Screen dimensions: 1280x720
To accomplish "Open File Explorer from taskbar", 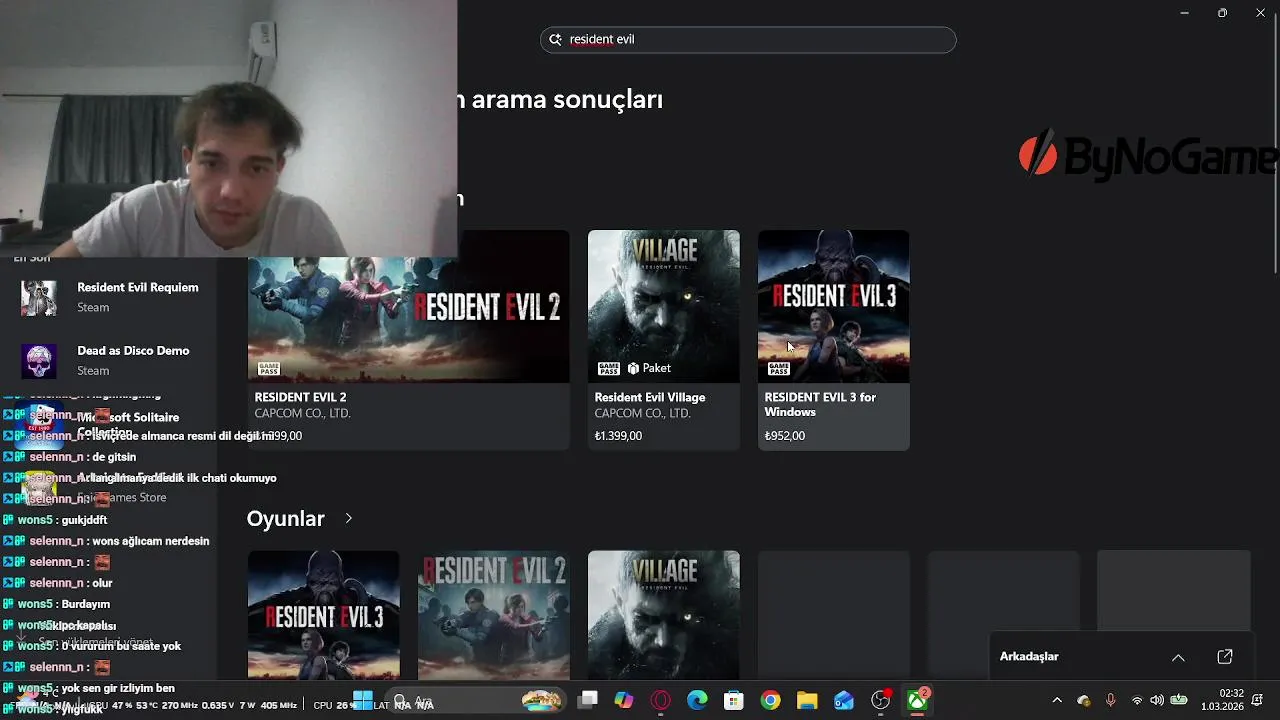I will pos(807,701).
